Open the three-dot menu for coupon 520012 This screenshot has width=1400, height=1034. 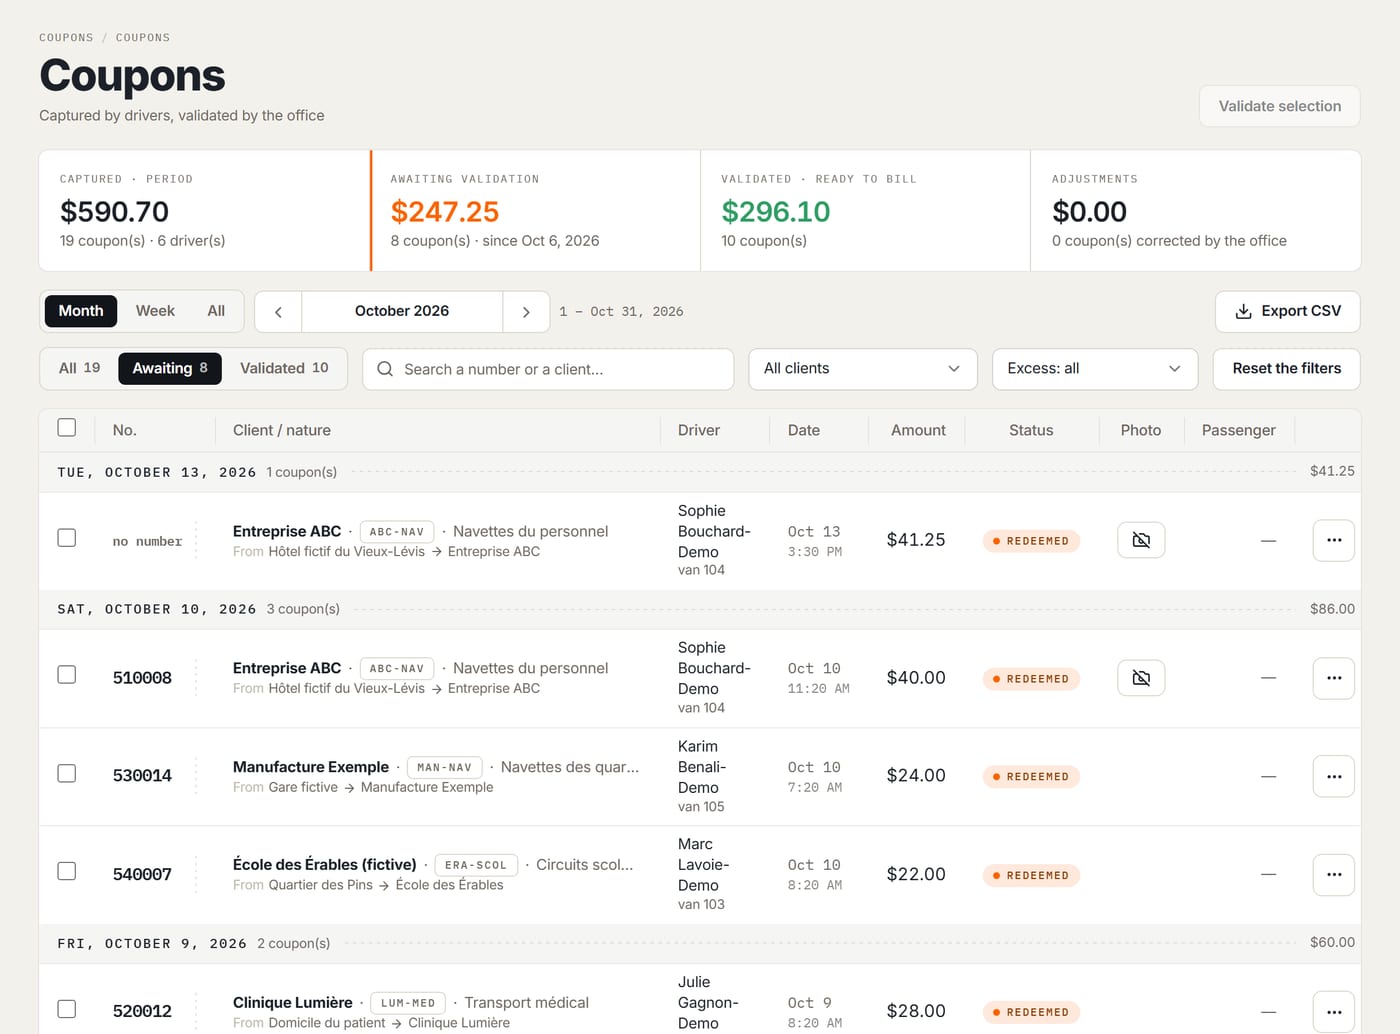tap(1333, 1012)
